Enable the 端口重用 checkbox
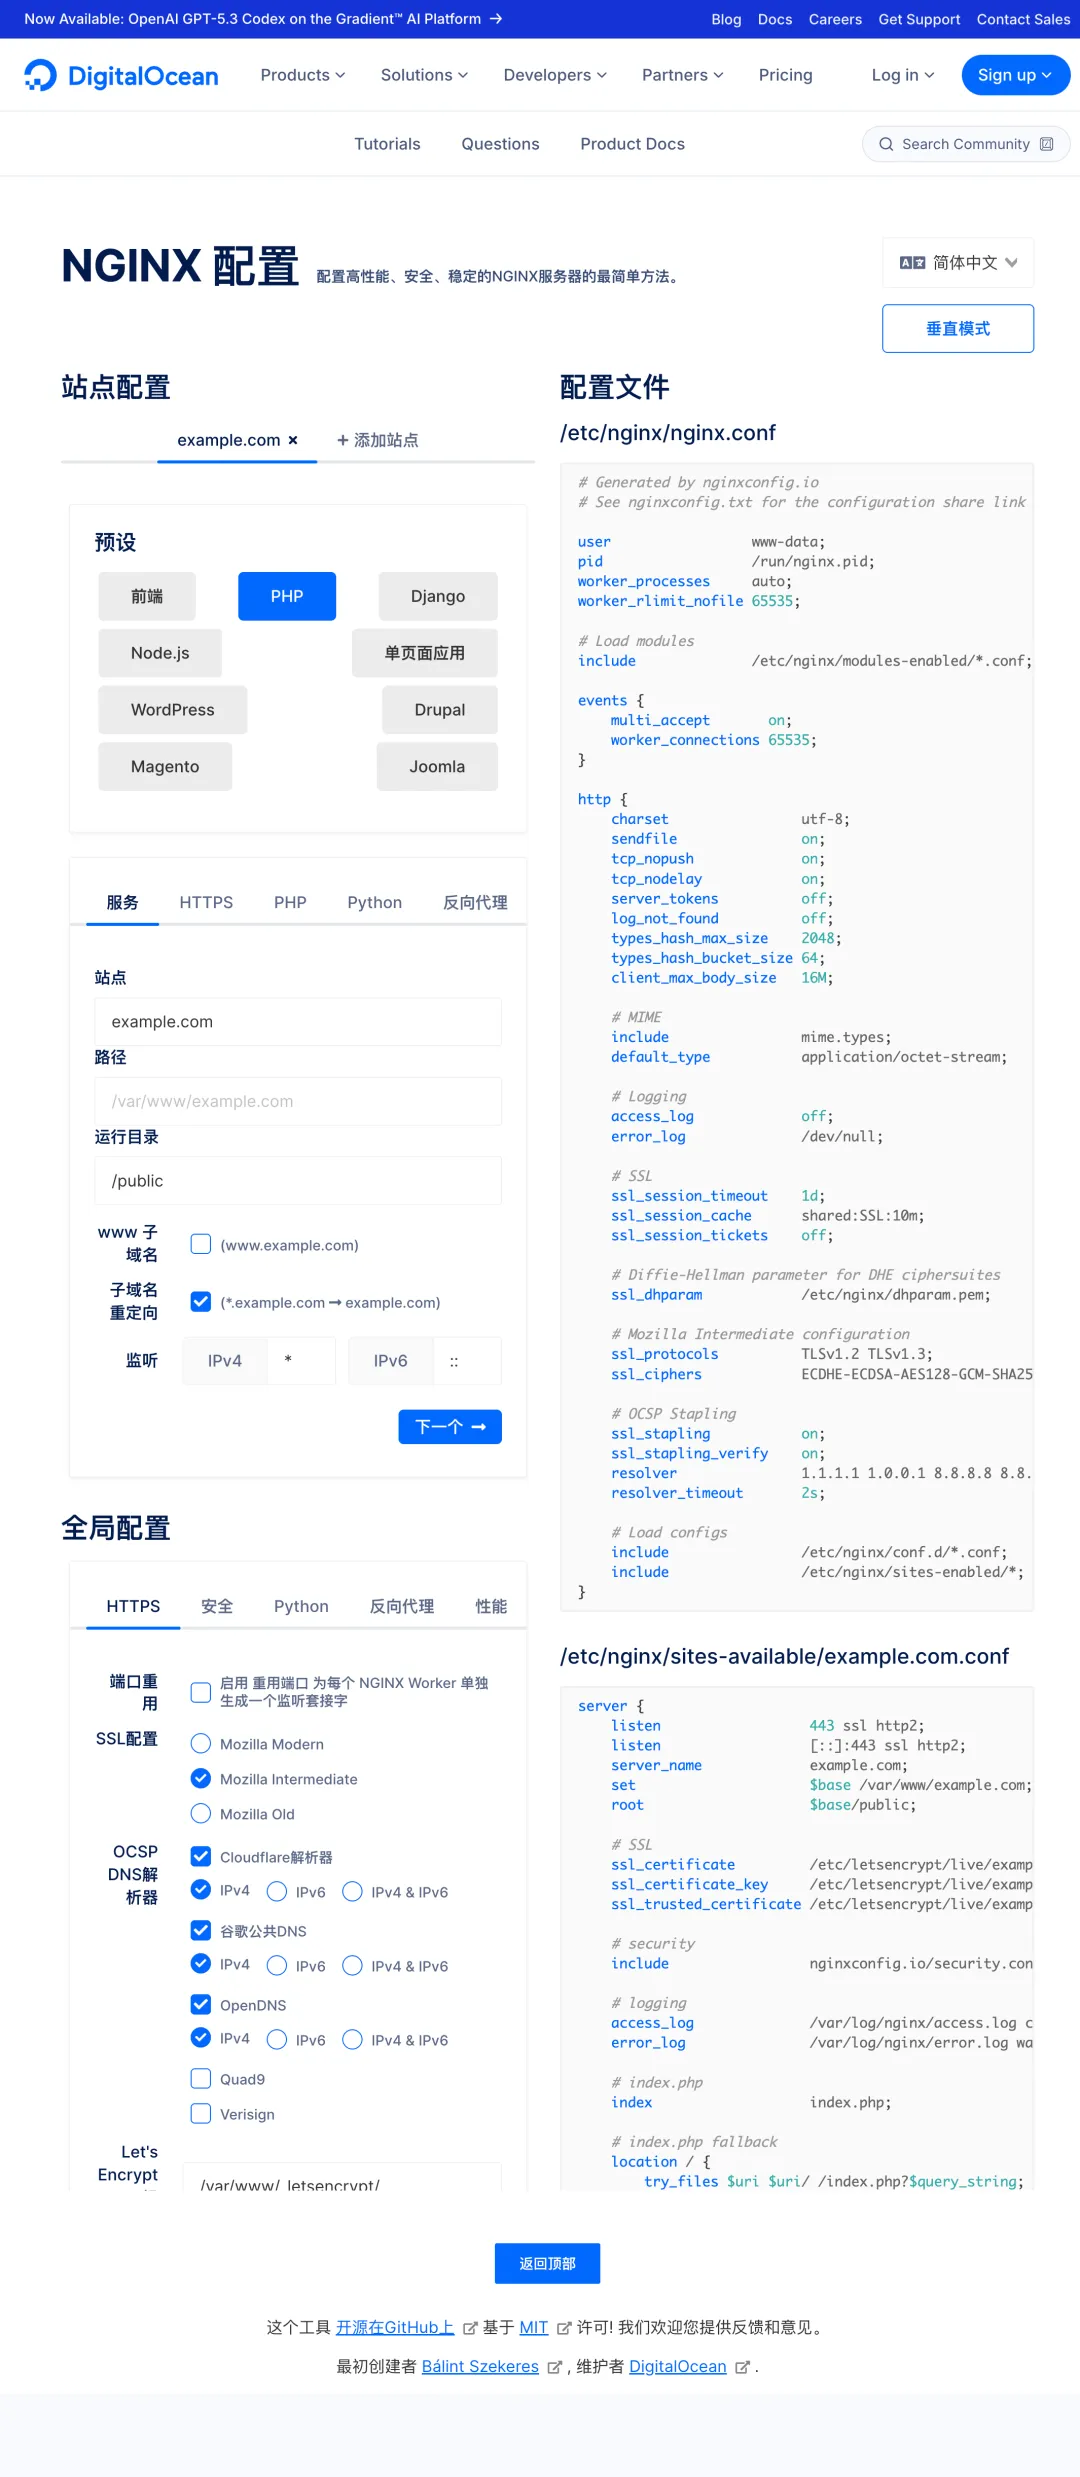 coord(201,1692)
